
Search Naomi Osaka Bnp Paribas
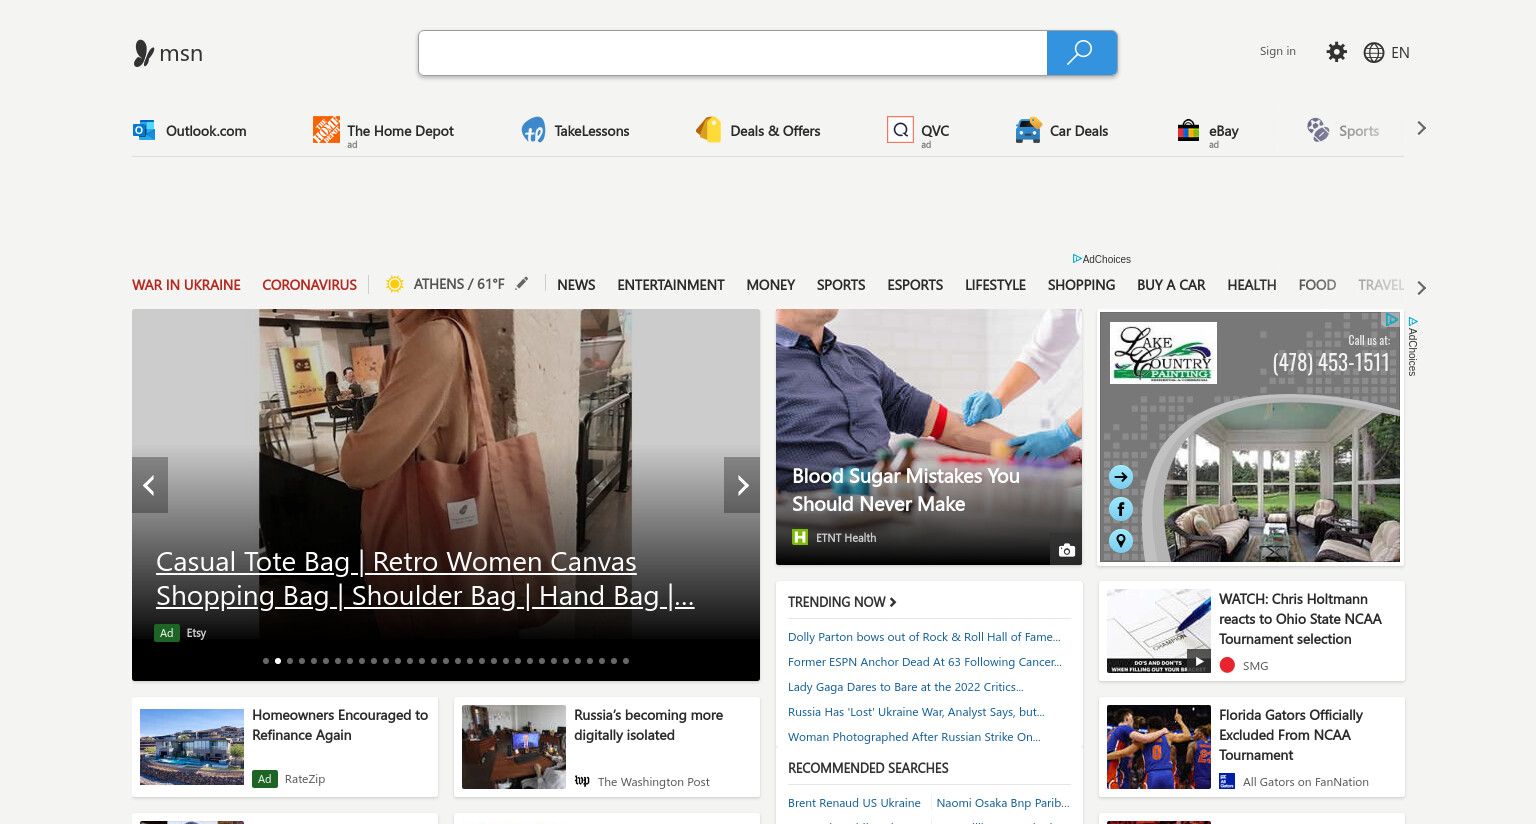click(x=1003, y=803)
